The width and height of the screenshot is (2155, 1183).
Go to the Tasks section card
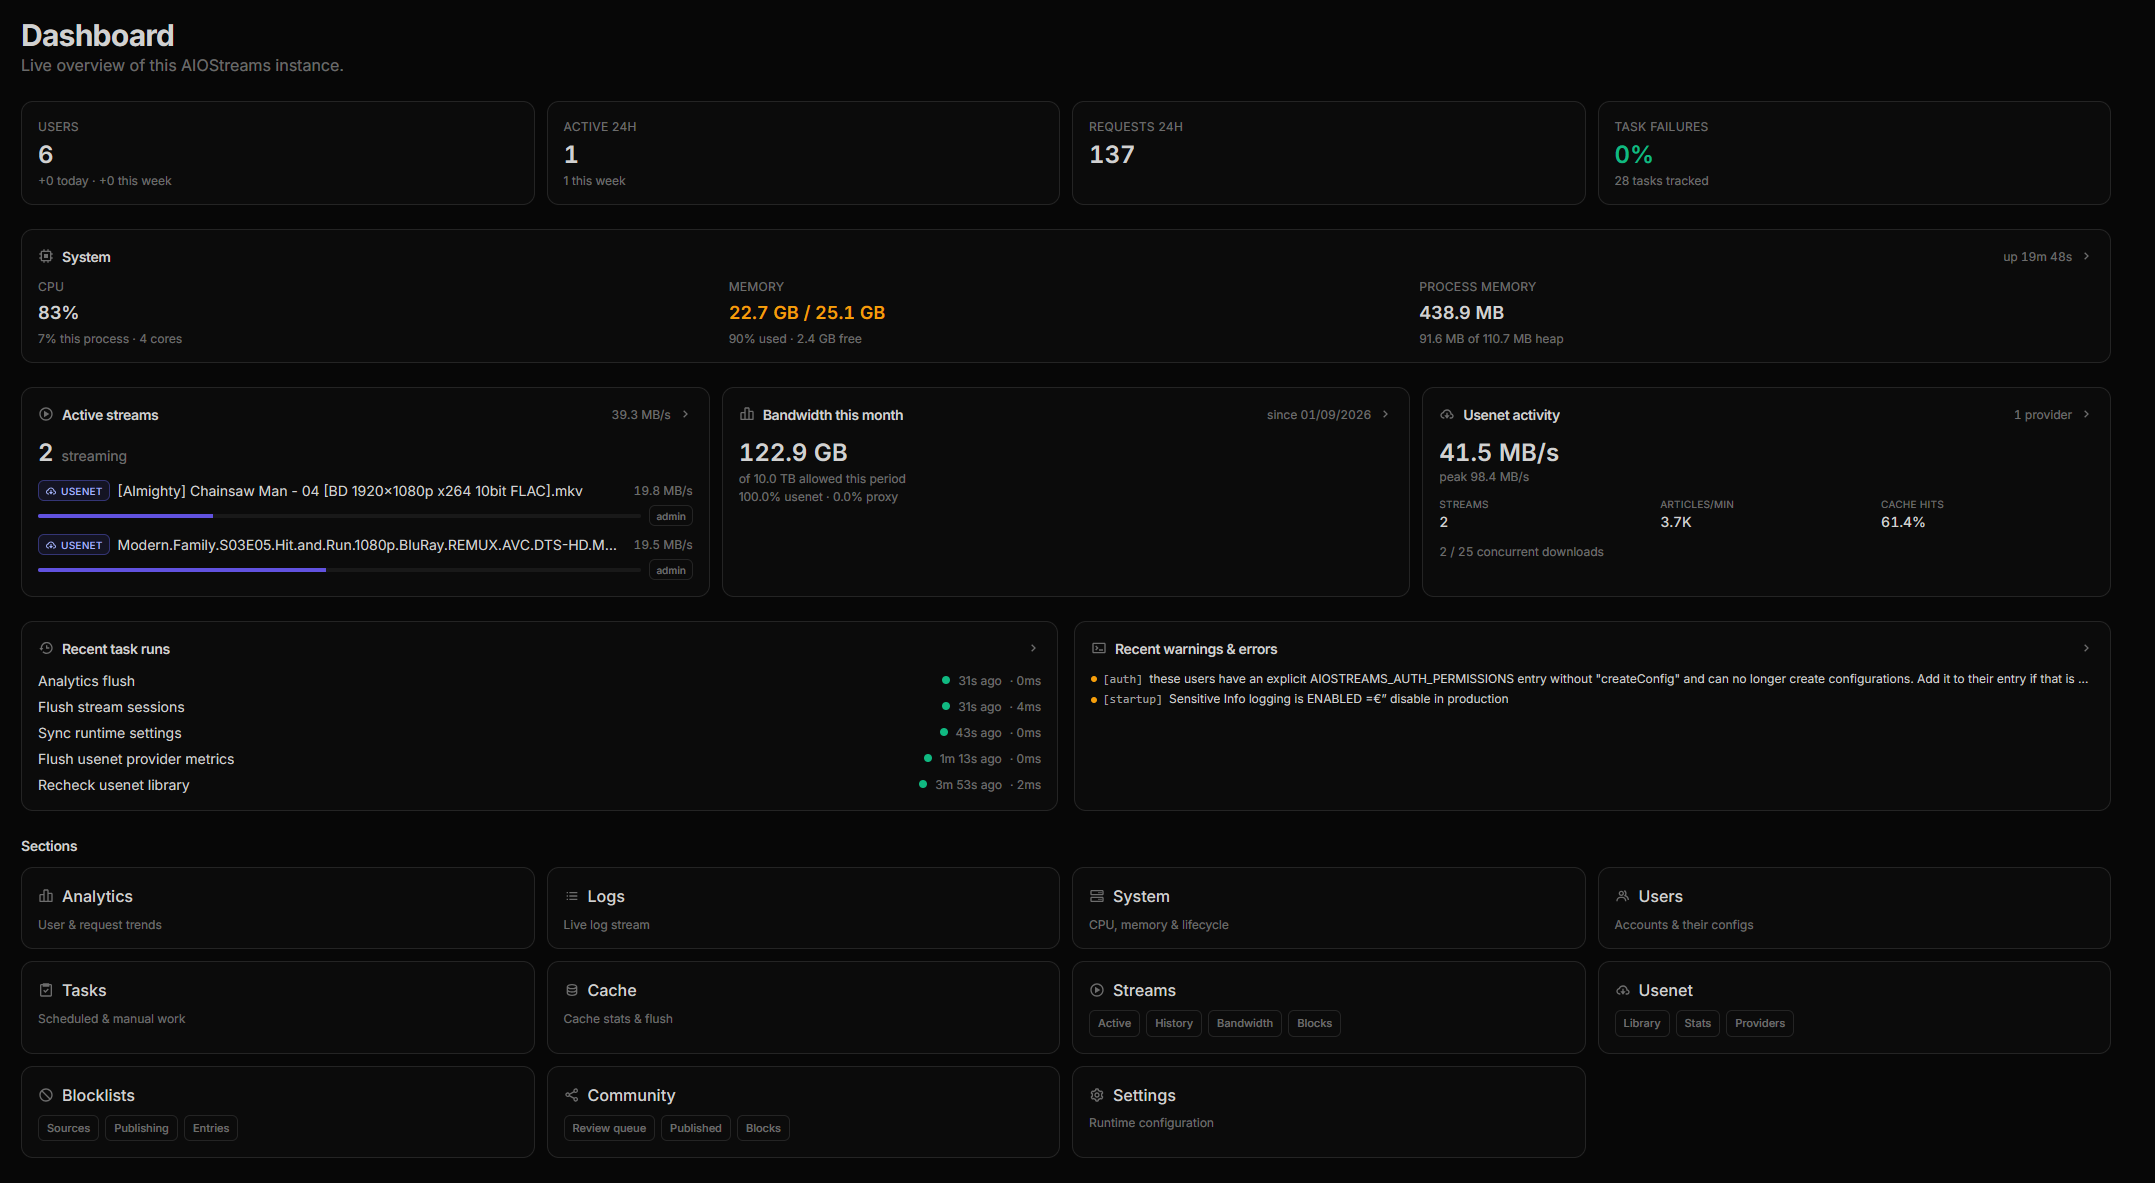[278, 1007]
